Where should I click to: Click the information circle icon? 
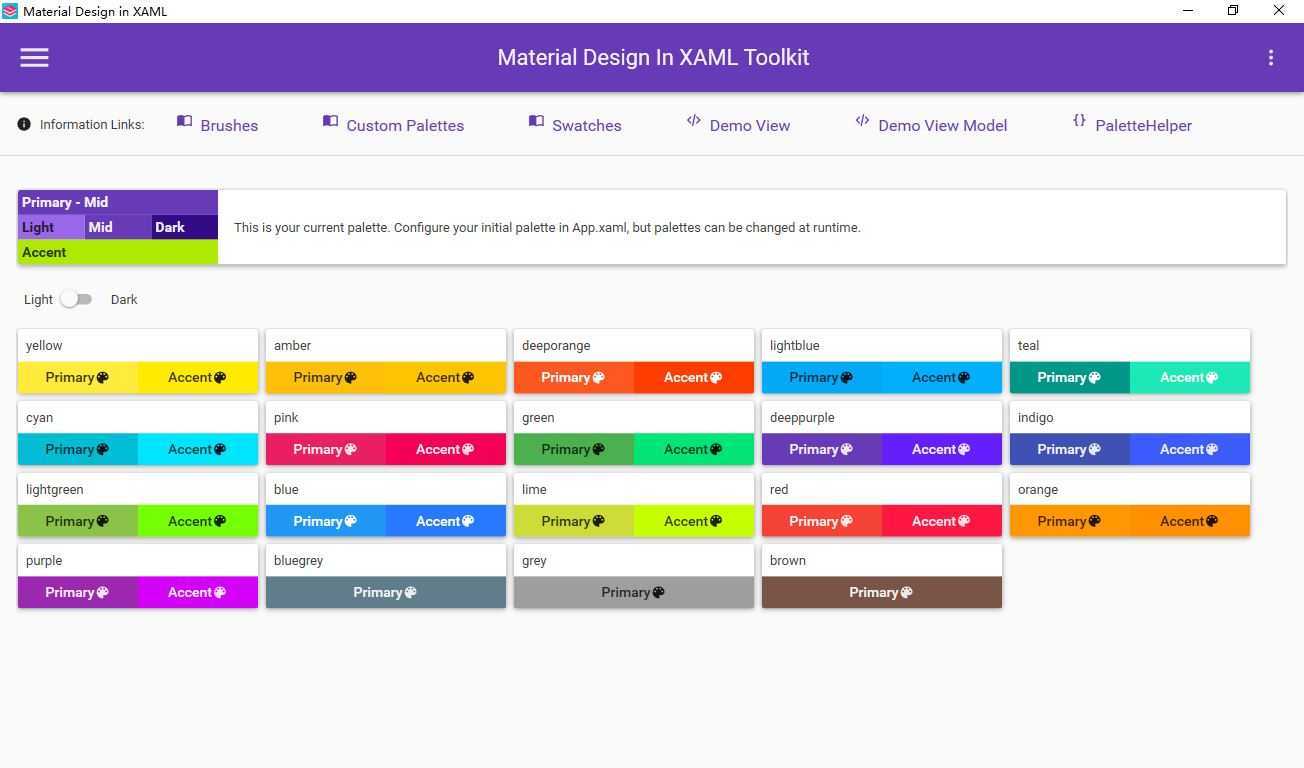[x=24, y=124]
